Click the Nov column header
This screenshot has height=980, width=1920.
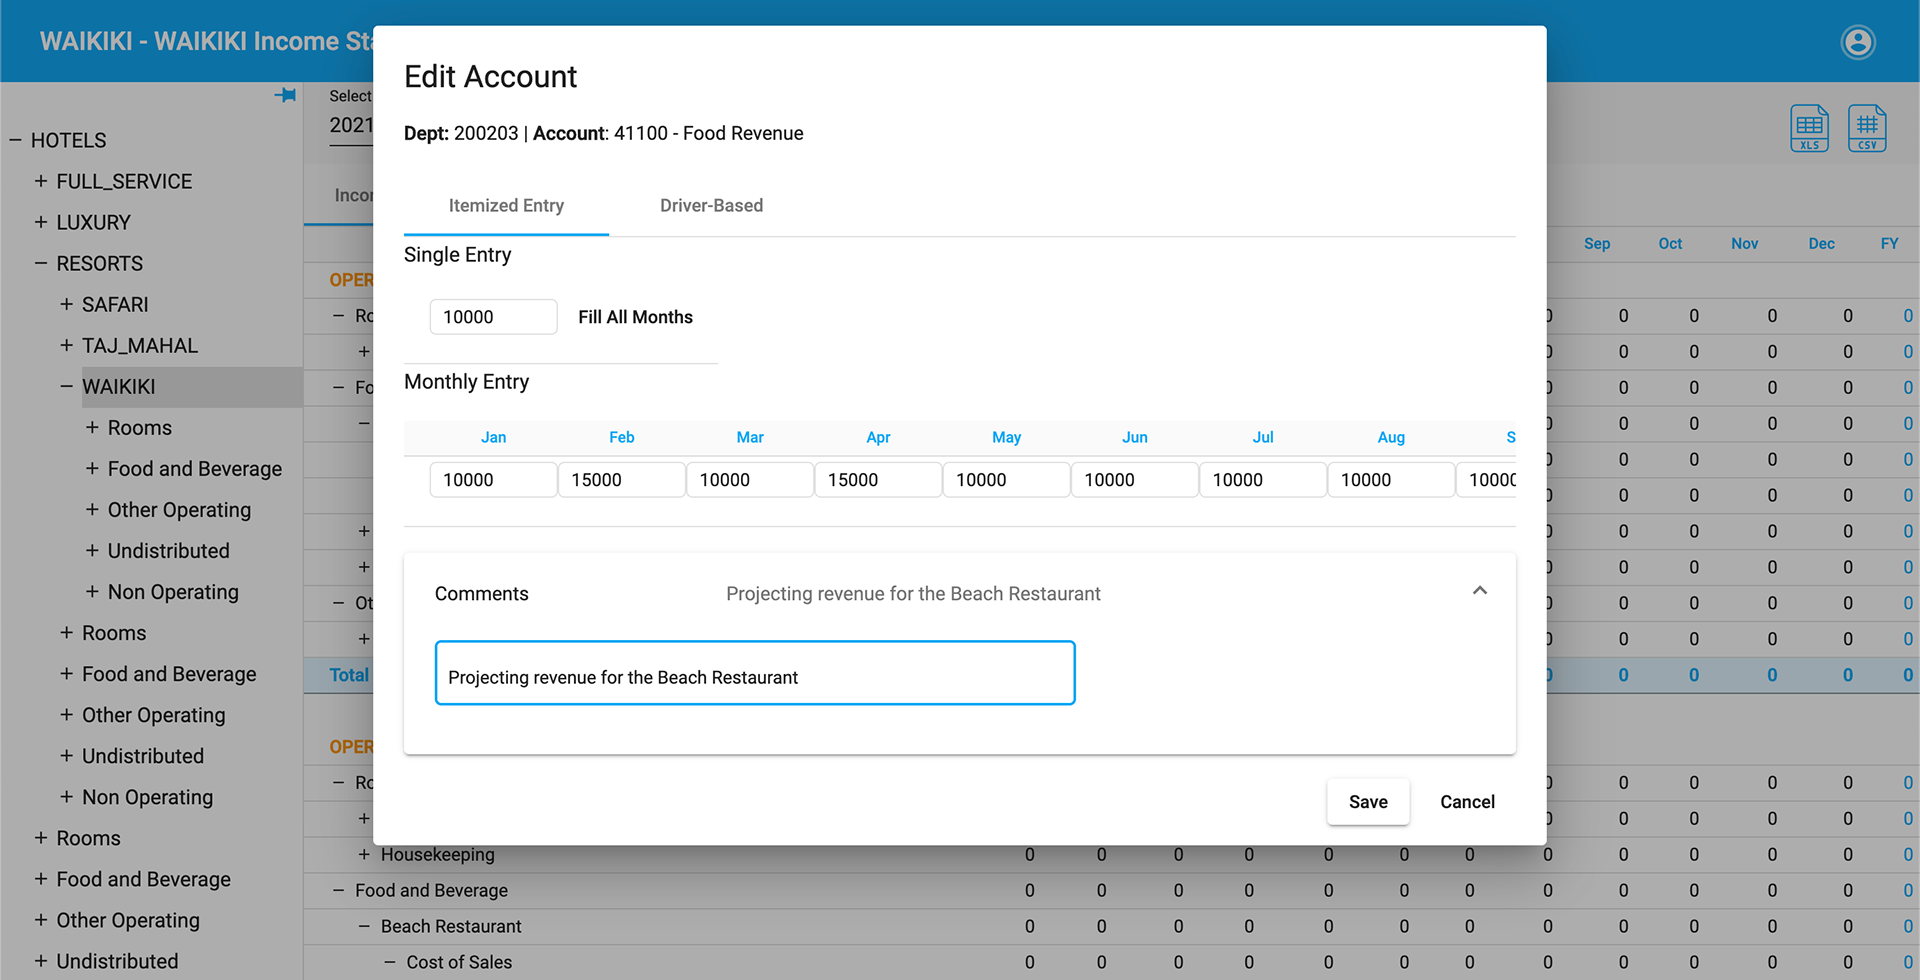1744,244
